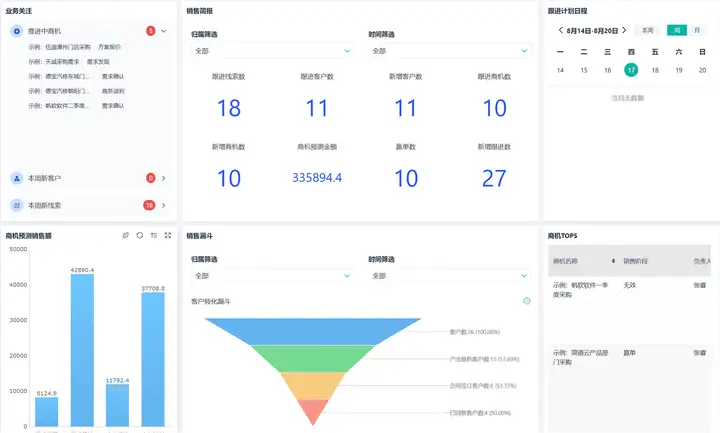Open 归属筛选 dropdown in 销售漏斗 panel

[272, 276]
